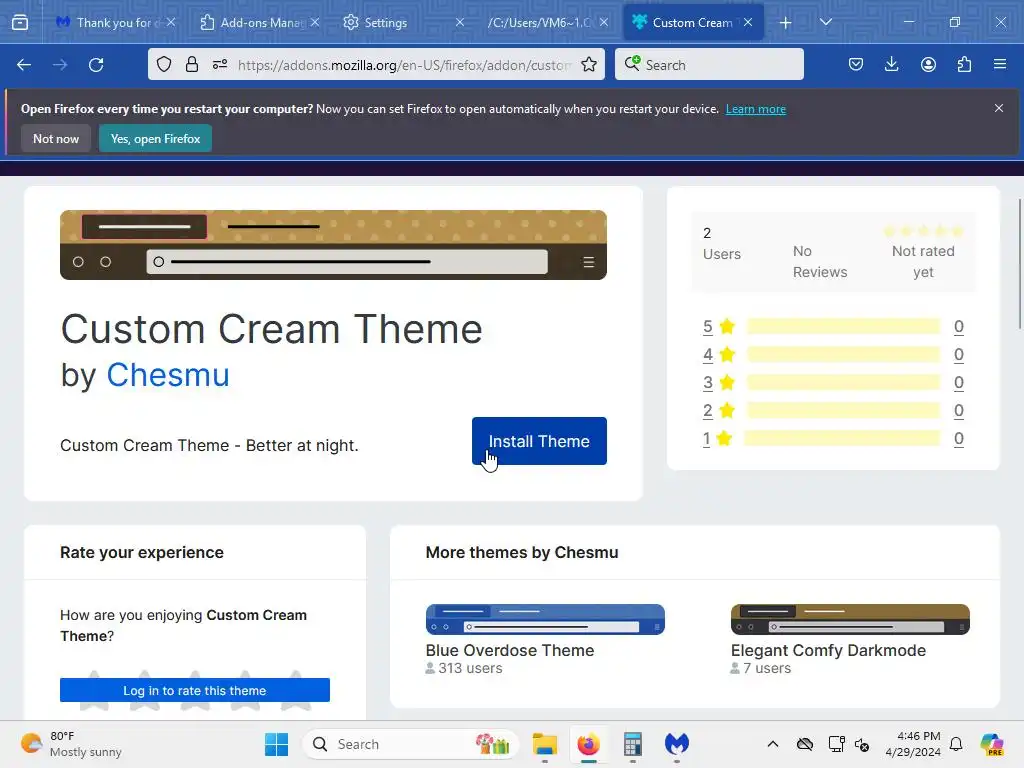The height and width of the screenshot is (768, 1024).
Task: Switch to the Thank you for tab
Action: tap(115, 22)
